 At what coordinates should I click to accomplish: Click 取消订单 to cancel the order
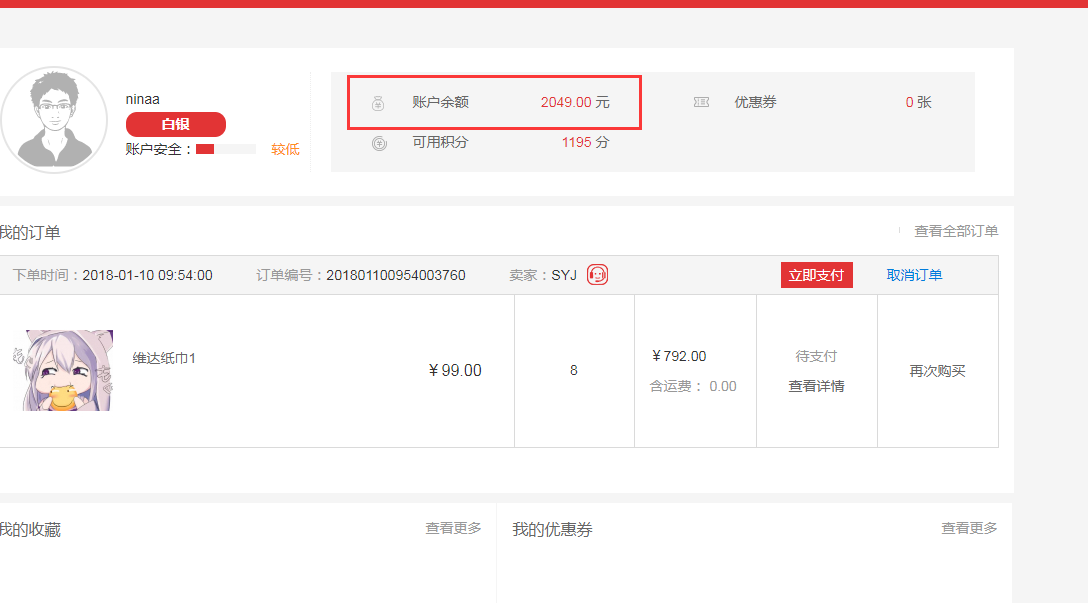tap(914, 275)
